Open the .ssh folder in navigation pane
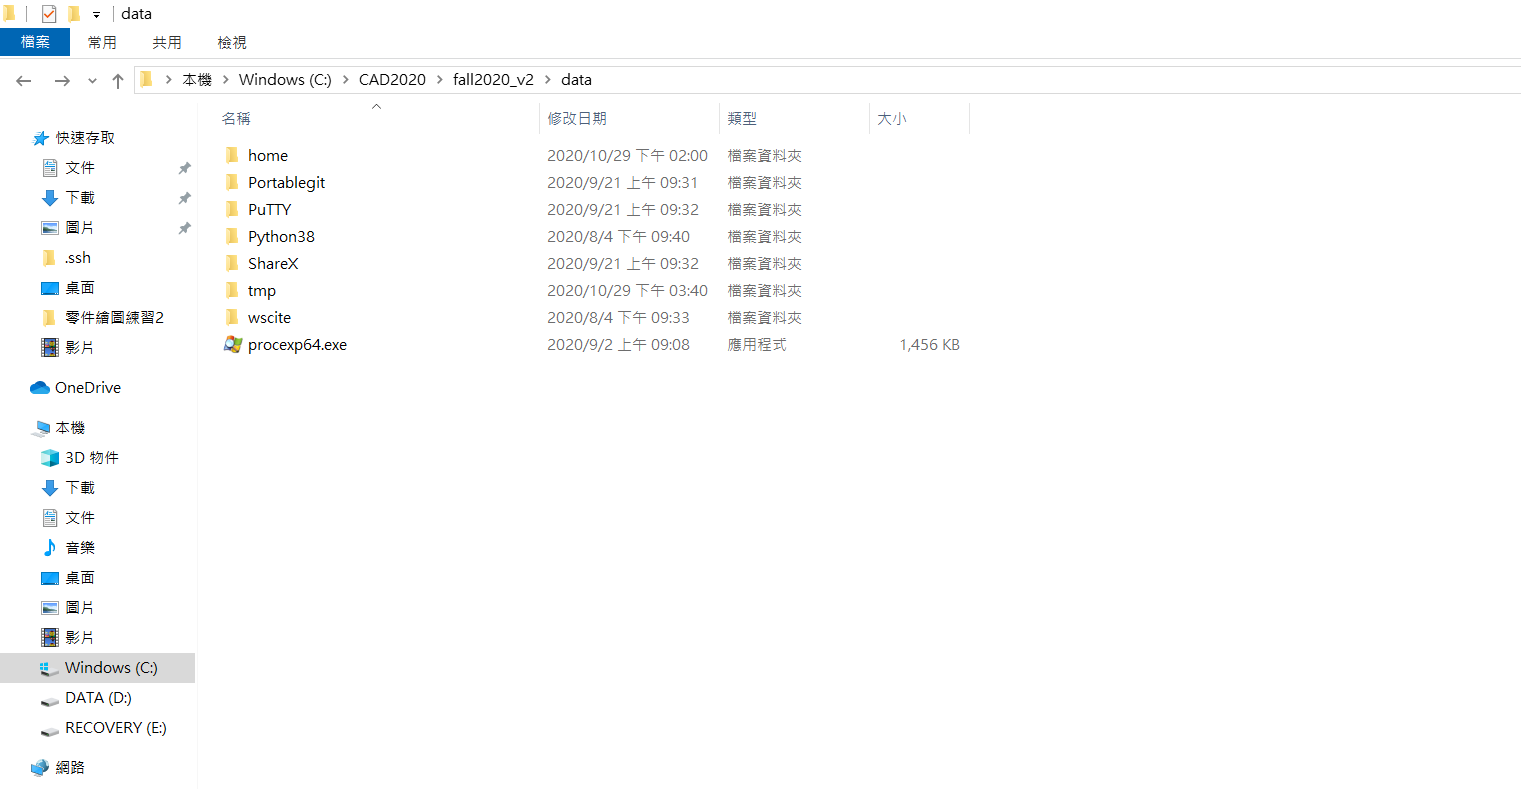1521x789 pixels. pyautogui.click(x=78, y=258)
